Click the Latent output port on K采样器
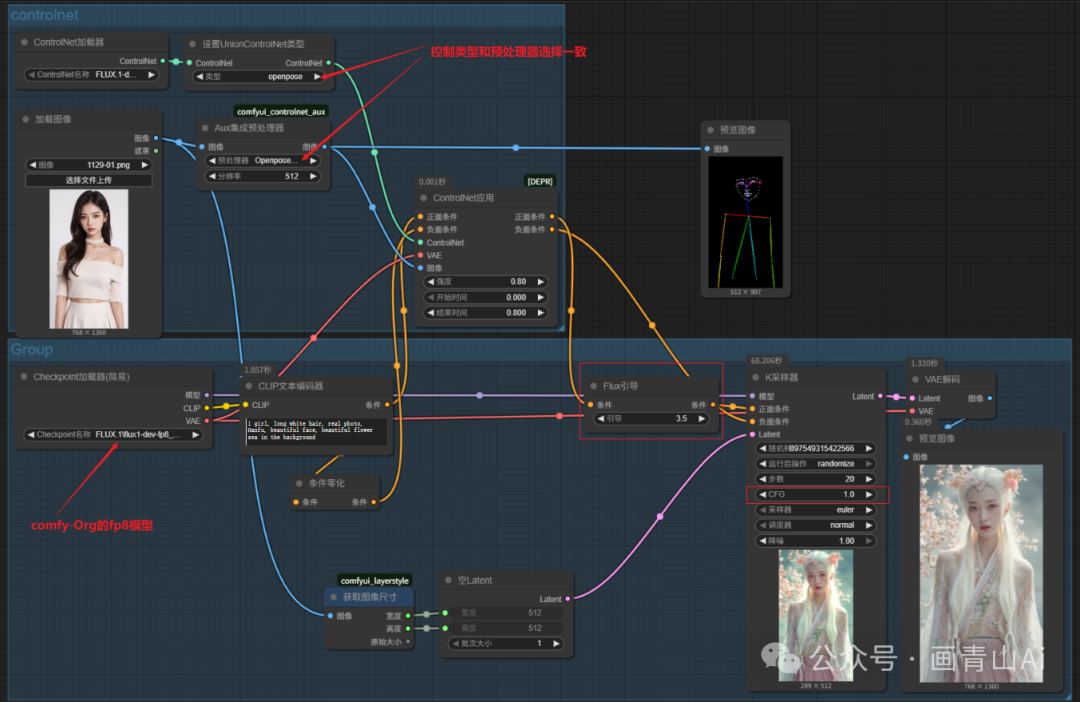Screen dimensions: 1080x702 coord(880,396)
